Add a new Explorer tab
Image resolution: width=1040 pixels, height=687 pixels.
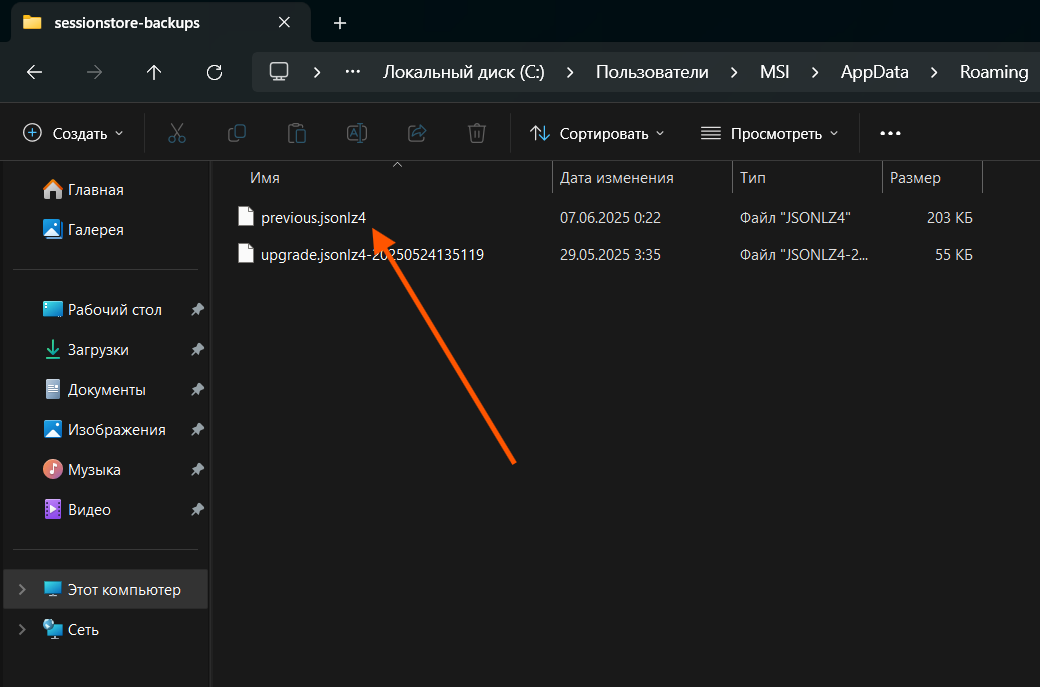tap(340, 23)
